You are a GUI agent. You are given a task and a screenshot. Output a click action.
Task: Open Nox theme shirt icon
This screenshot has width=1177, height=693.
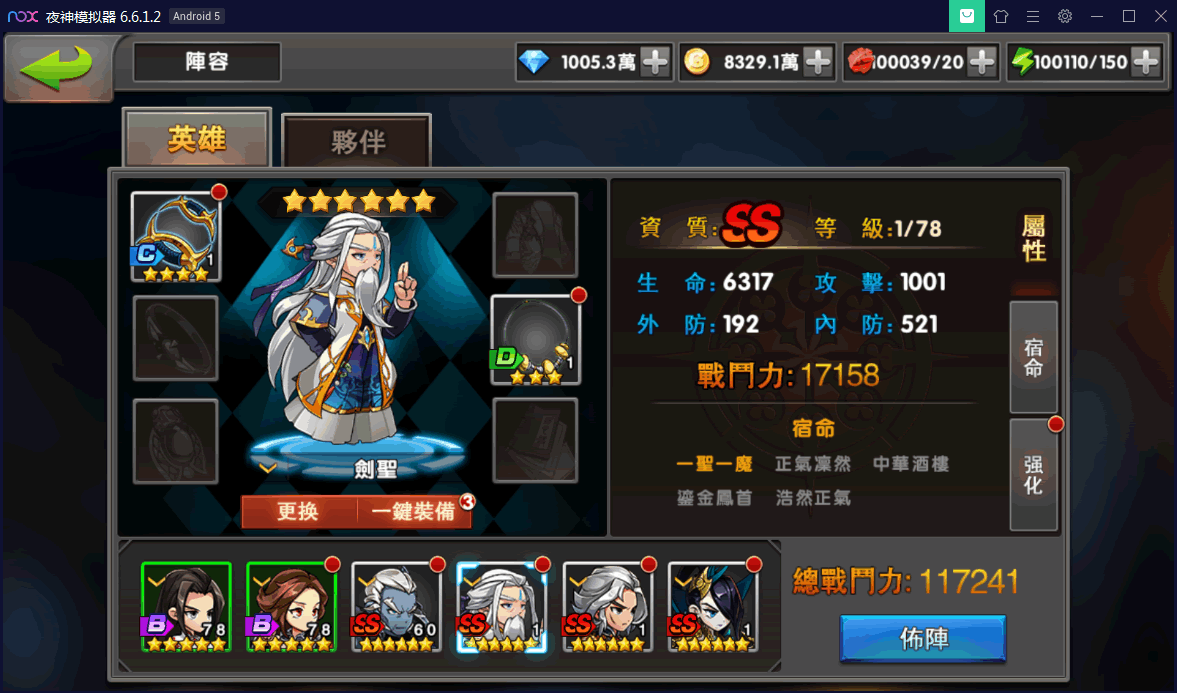tap(1001, 16)
